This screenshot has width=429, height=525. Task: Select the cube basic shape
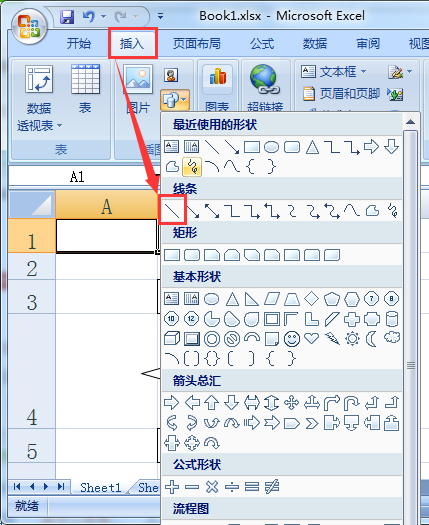coord(172,339)
